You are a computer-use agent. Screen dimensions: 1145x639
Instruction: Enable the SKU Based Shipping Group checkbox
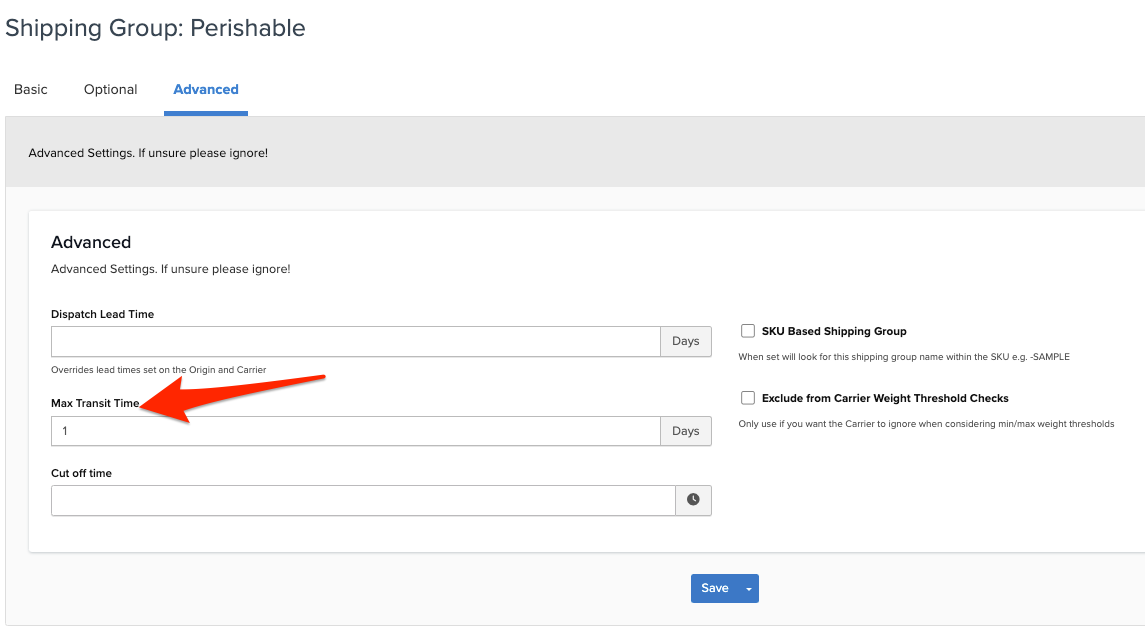(748, 331)
